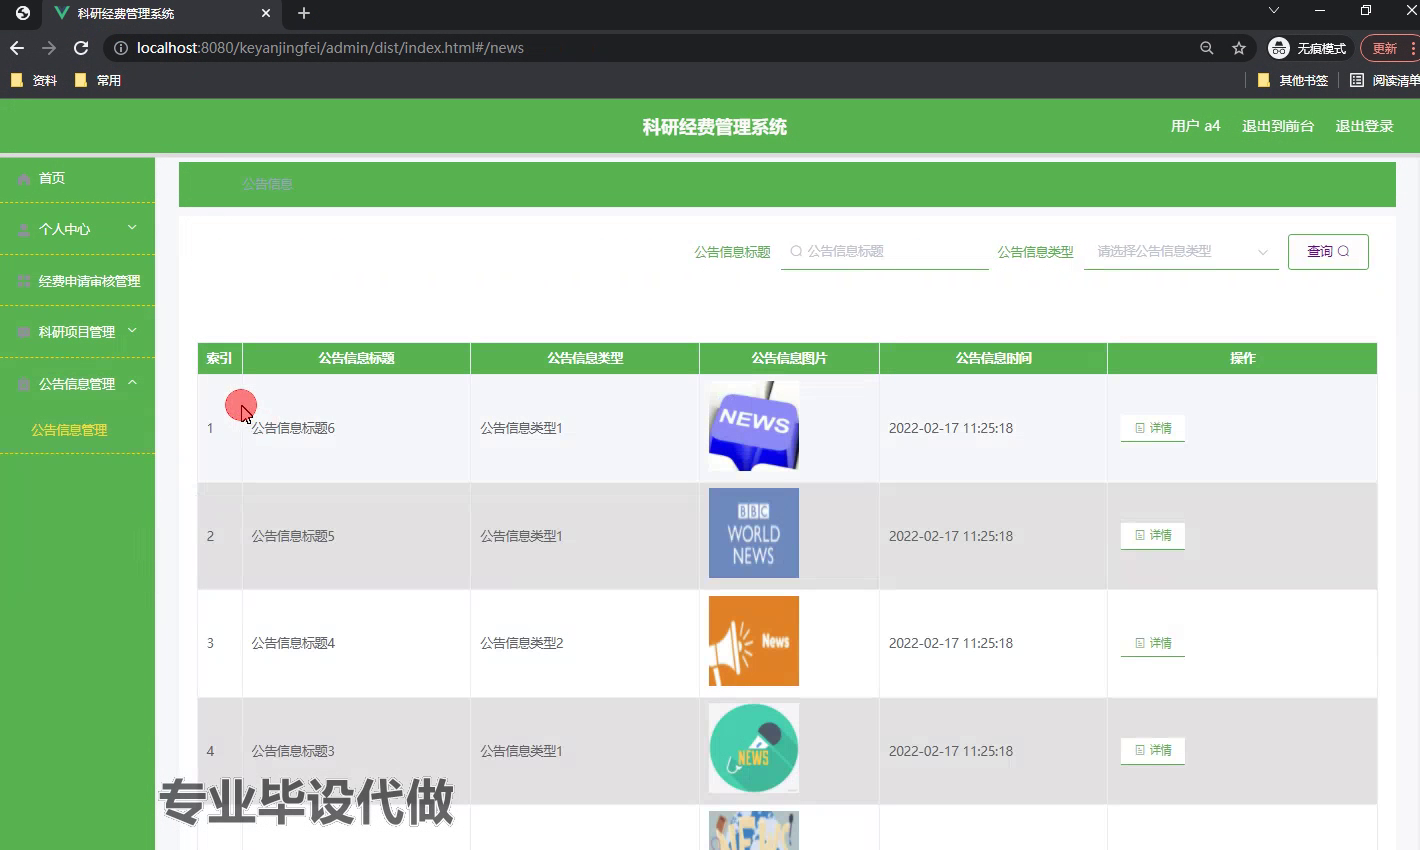This screenshot has width=1420, height=850.
Task: Open the browser tab search chevron
Action: tap(1273, 10)
